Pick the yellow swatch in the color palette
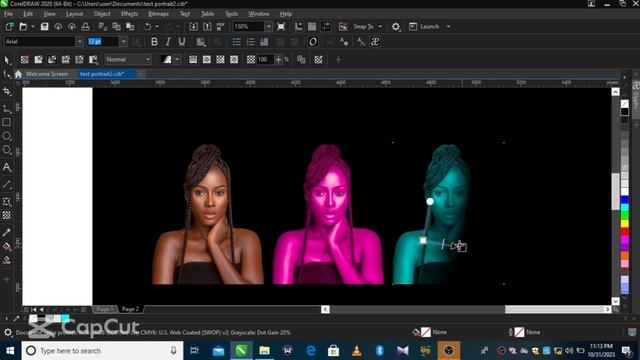Screen dimensions: 640x360 (624, 224)
